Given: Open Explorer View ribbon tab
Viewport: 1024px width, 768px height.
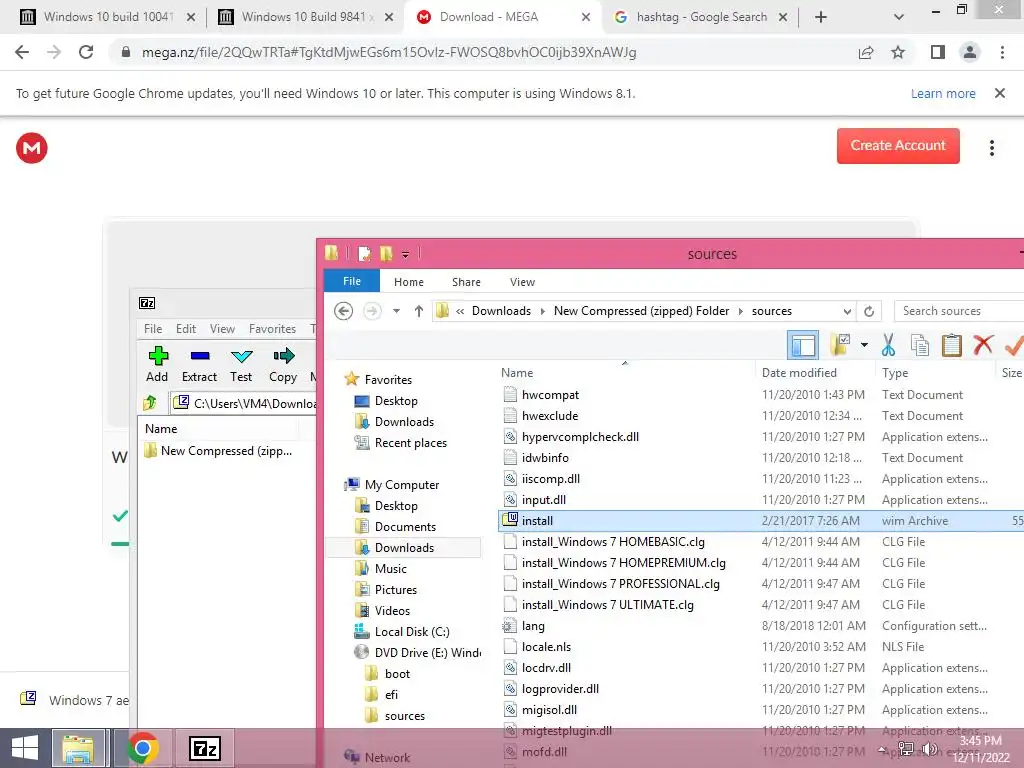Looking at the screenshot, I should [522, 282].
